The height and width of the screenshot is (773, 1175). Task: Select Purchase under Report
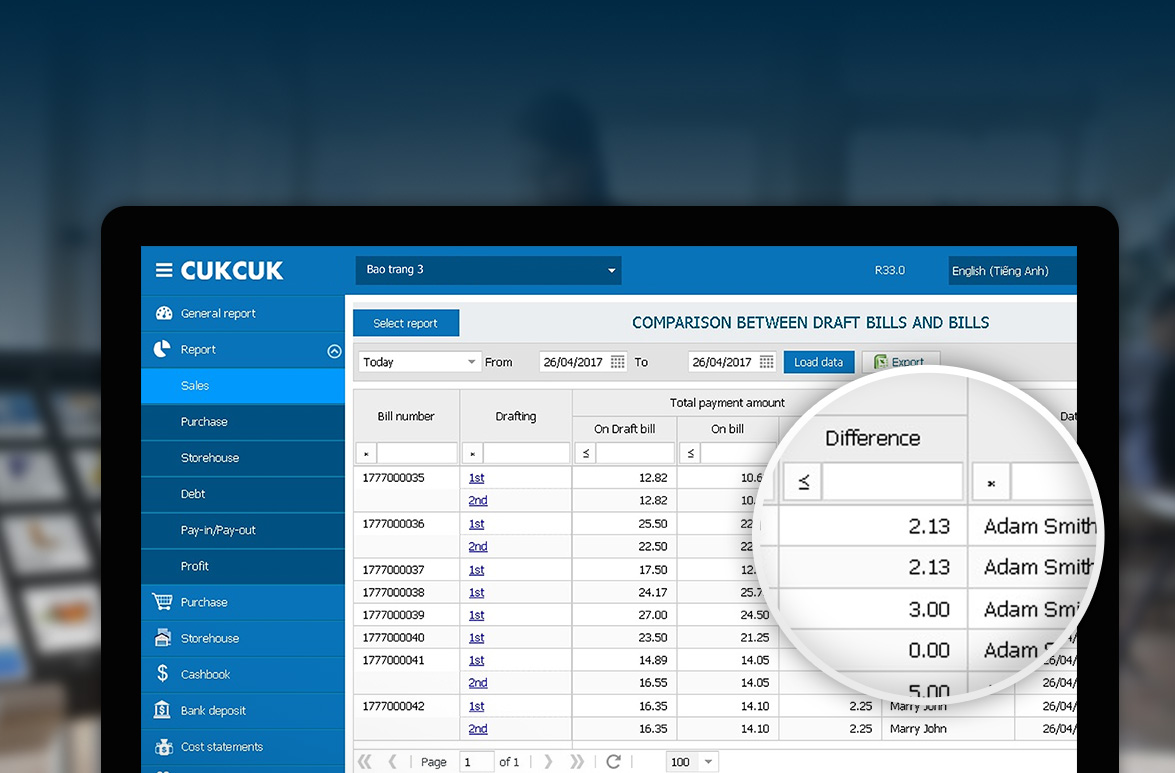[x=243, y=422]
